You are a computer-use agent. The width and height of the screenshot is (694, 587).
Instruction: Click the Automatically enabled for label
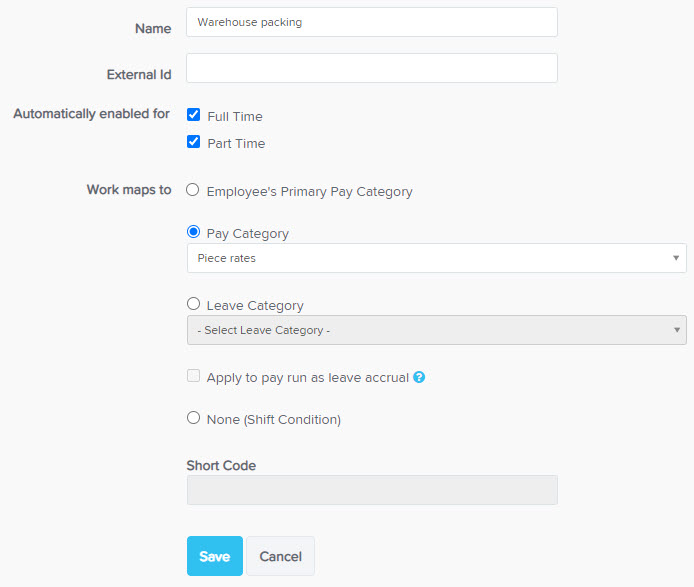click(x=92, y=114)
